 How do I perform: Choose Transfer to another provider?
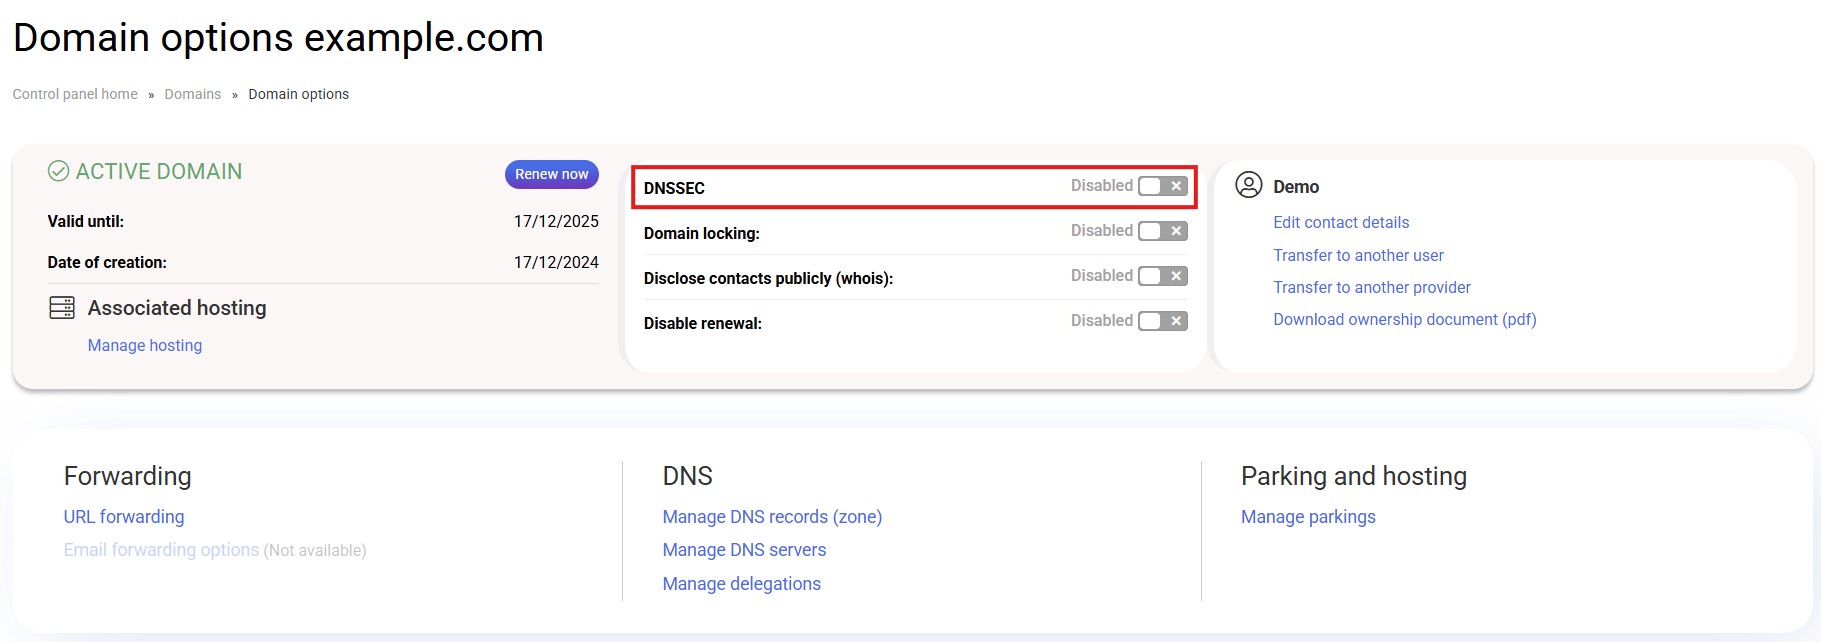[1371, 287]
